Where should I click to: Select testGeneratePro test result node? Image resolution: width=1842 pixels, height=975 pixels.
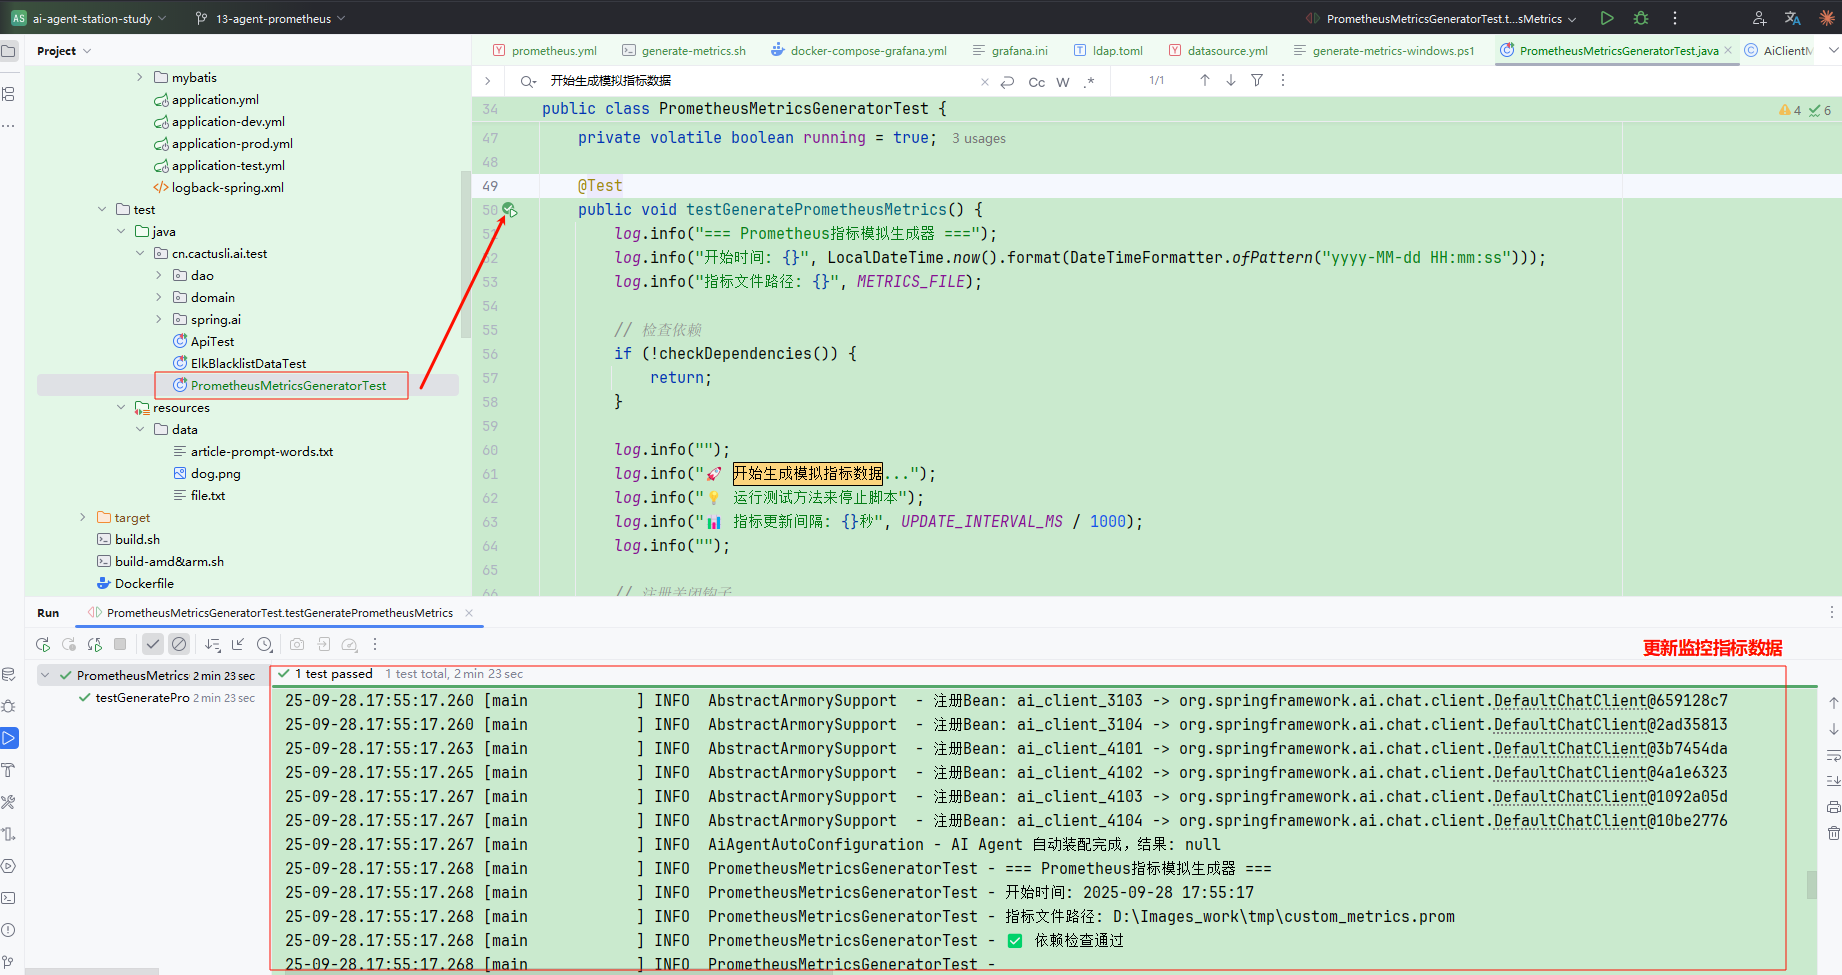click(142, 698)
